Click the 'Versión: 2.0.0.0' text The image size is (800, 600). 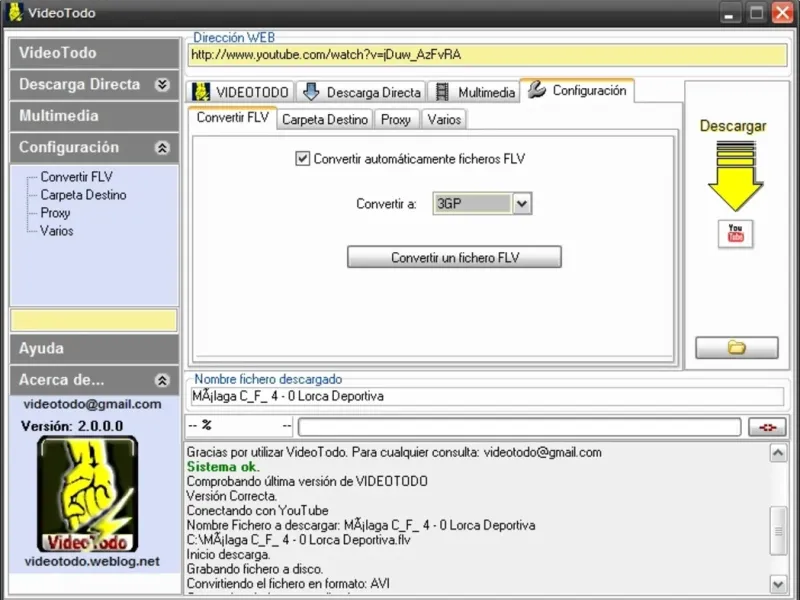click(72, 427)
